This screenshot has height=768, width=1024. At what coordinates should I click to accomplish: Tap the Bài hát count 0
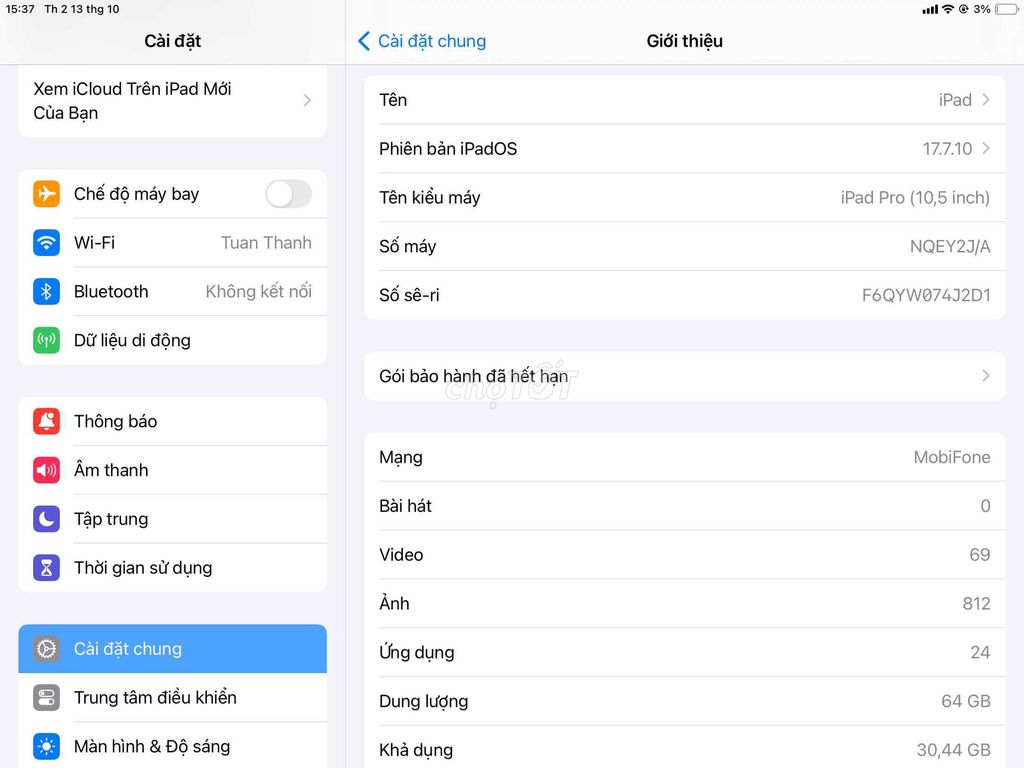[985, 506]
